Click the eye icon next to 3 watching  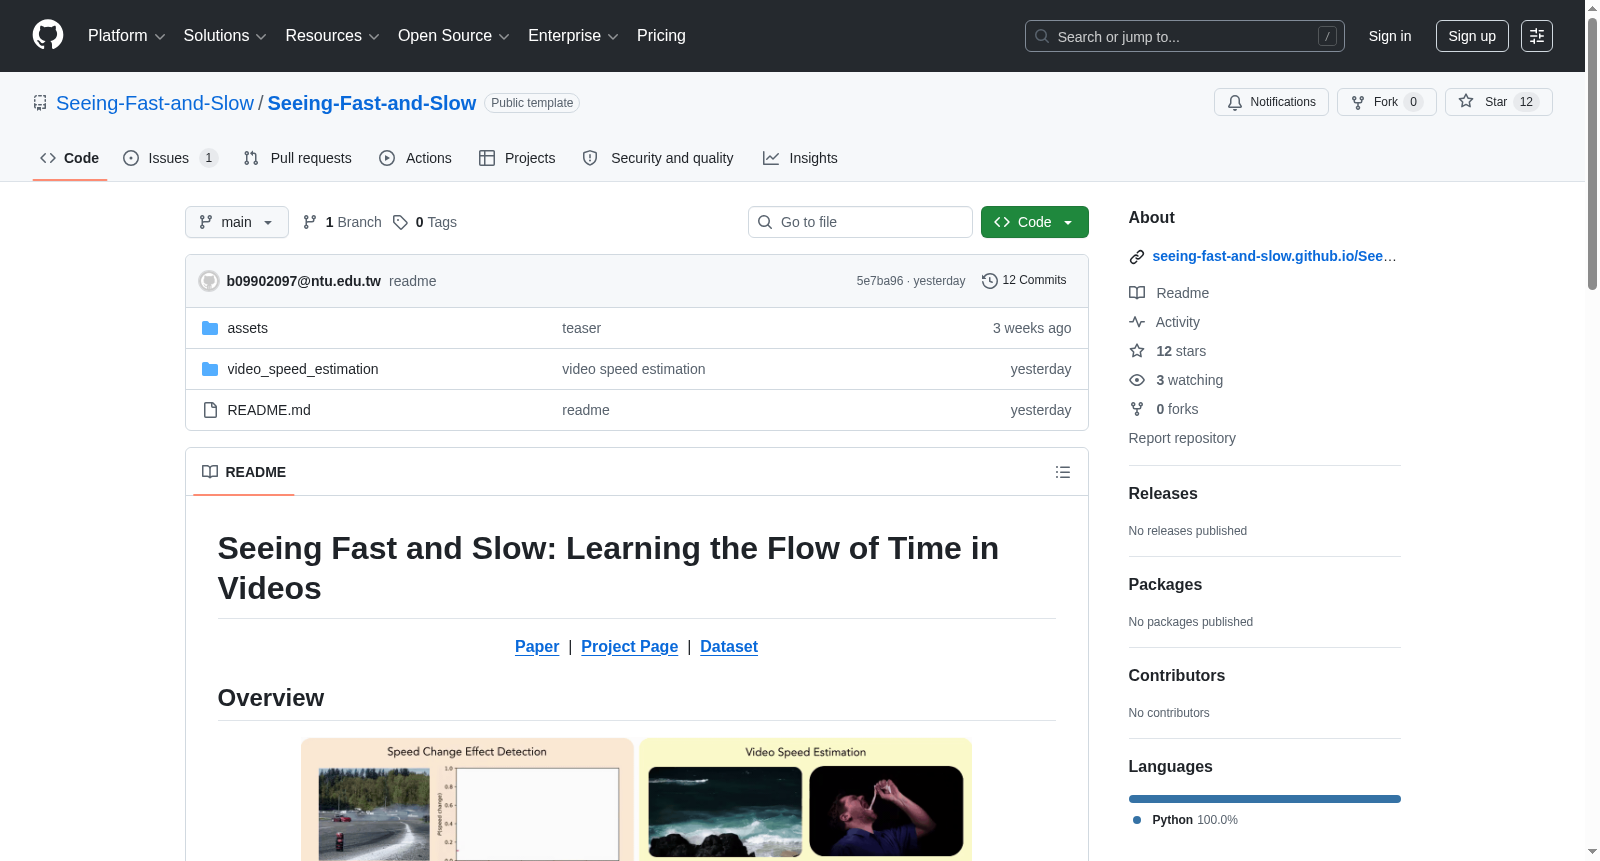coord(1137,380)
